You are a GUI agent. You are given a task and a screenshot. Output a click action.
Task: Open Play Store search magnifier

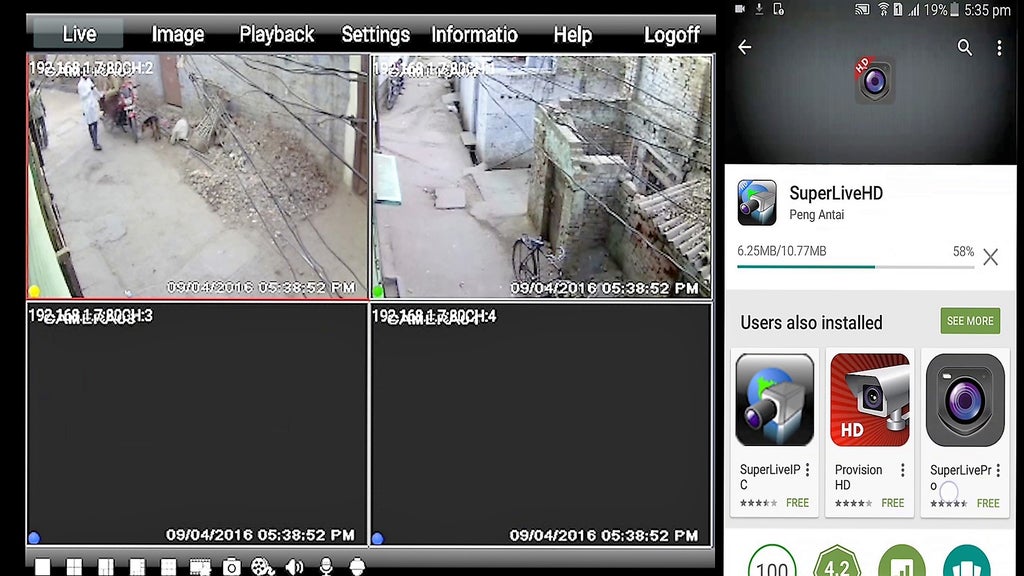coord(965,47)
